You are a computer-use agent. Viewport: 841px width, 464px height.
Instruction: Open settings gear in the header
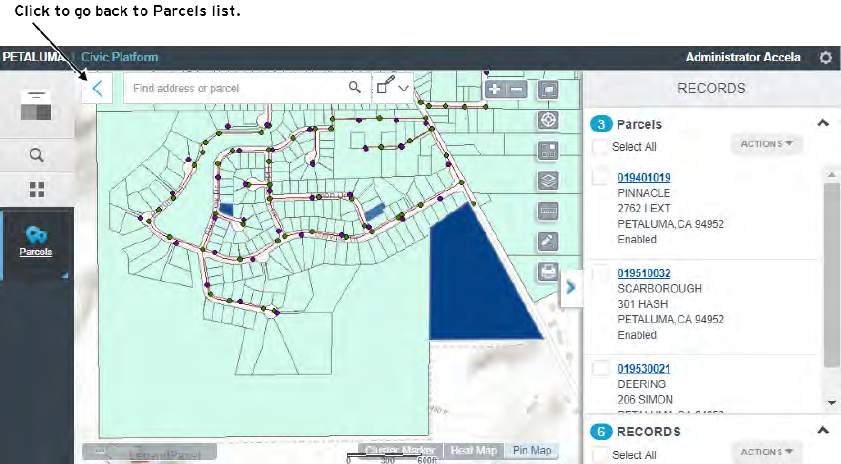coord(825,57)
